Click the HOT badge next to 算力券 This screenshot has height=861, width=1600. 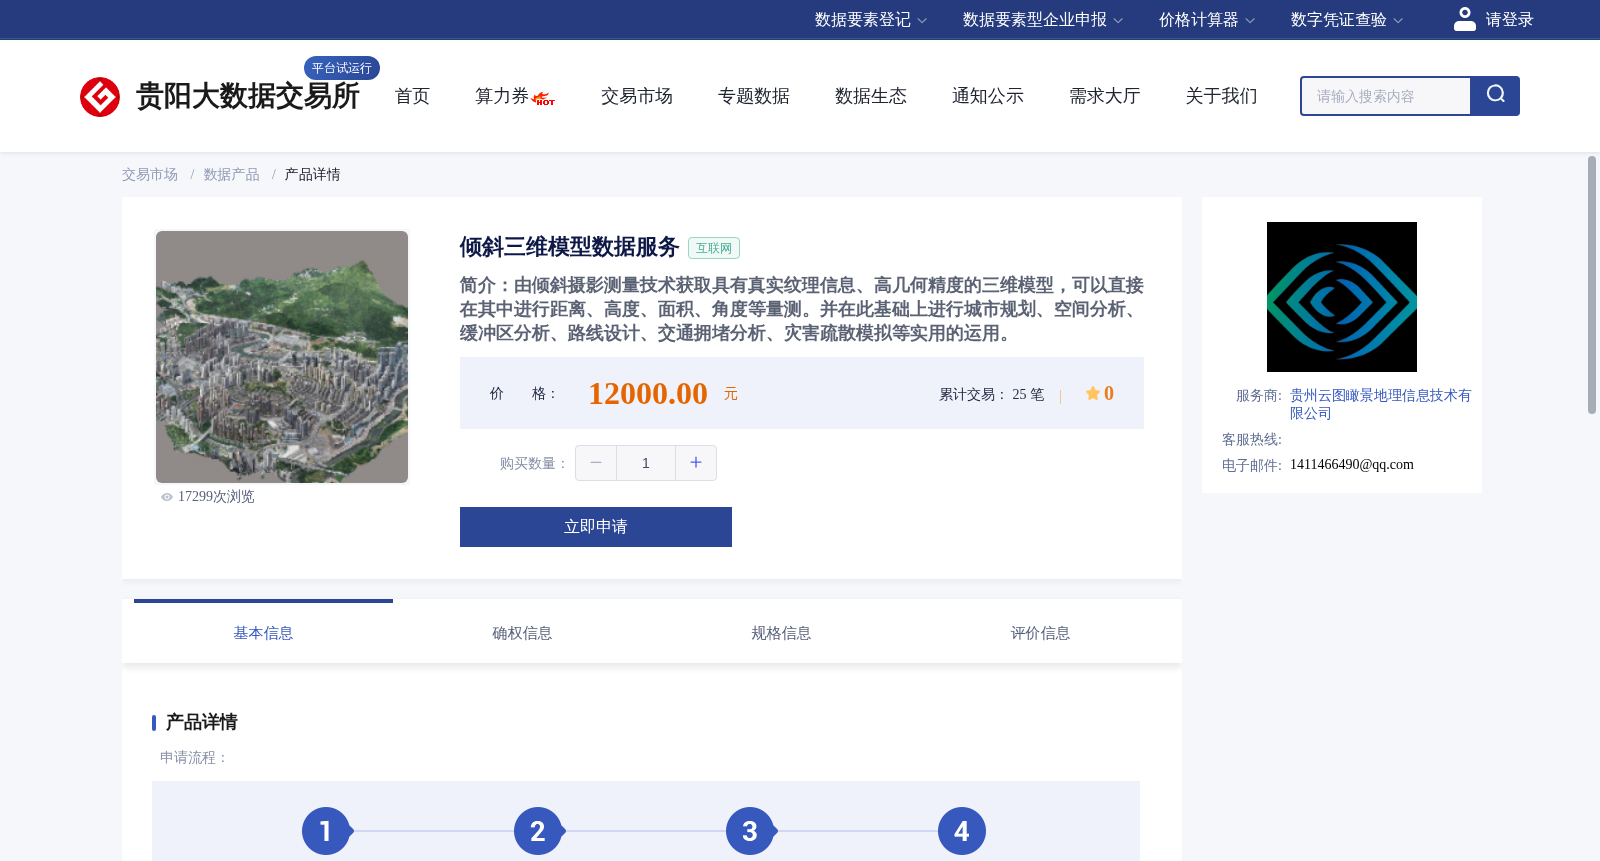[544, 99]
